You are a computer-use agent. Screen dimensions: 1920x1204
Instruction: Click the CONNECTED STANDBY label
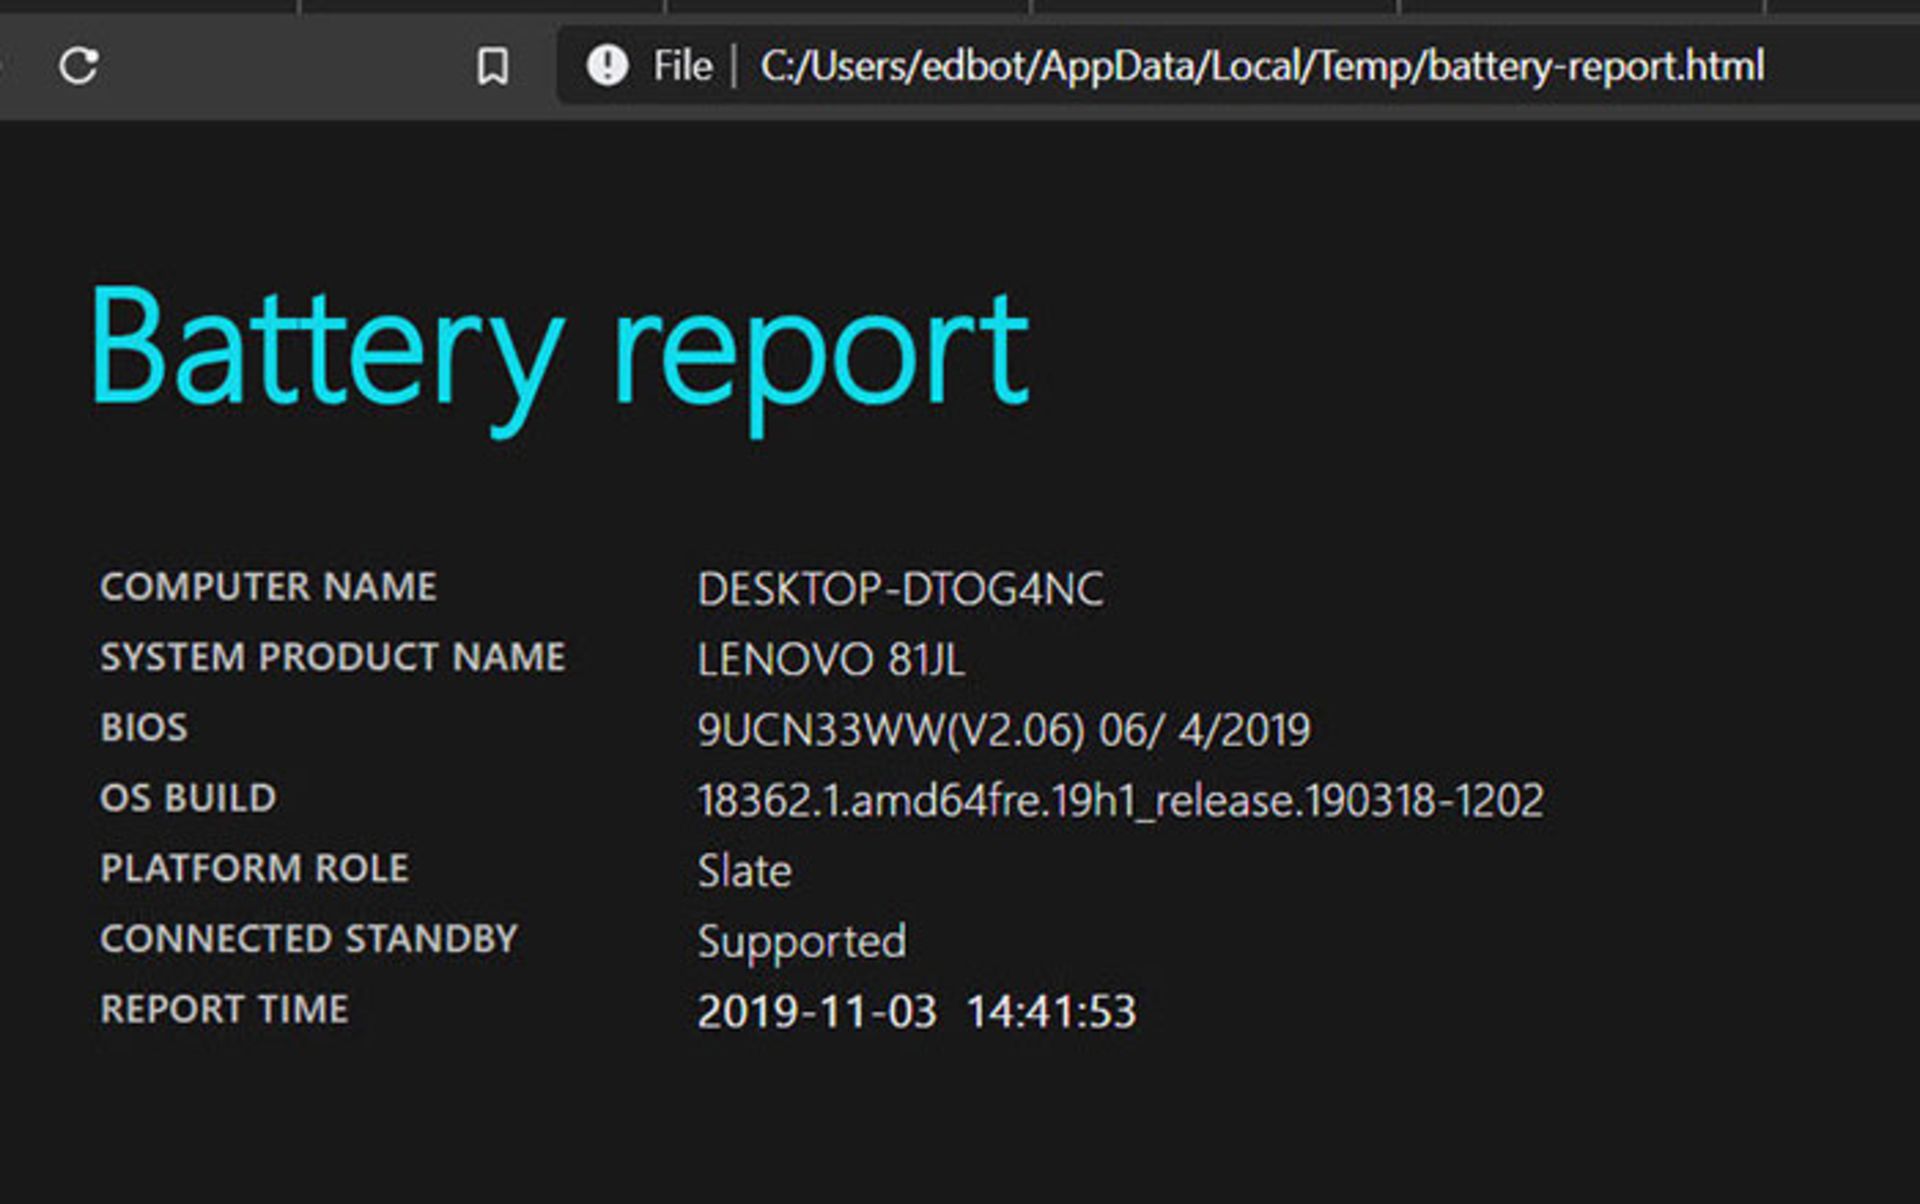pyautogui.click(x=308, y=939)
